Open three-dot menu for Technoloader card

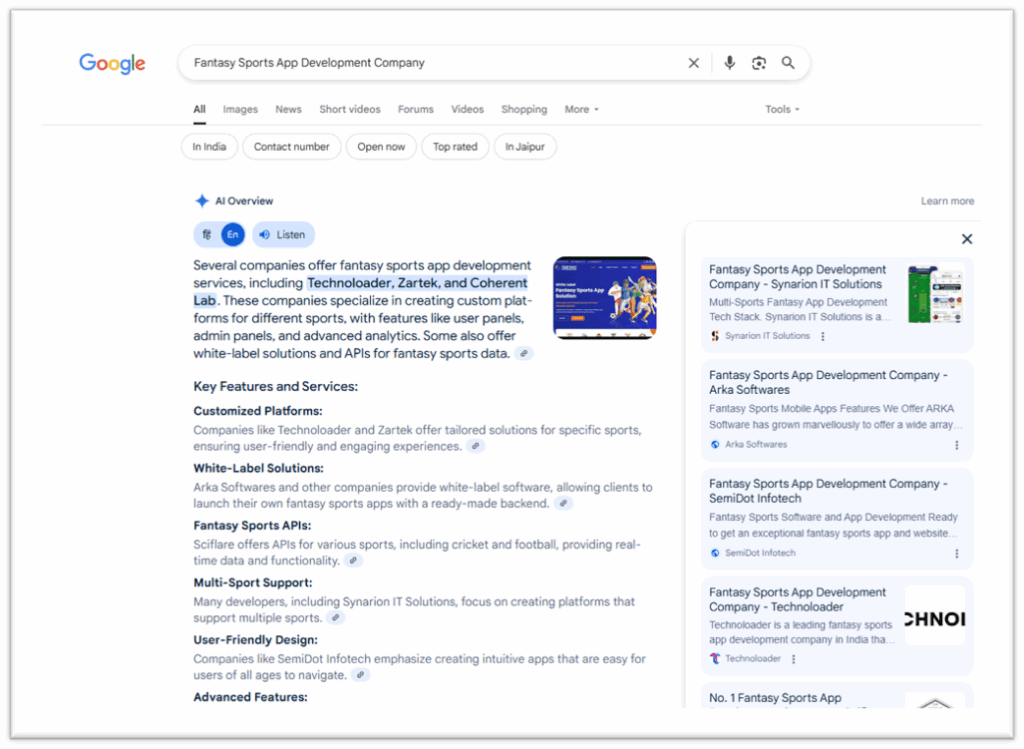click(793, 659)
